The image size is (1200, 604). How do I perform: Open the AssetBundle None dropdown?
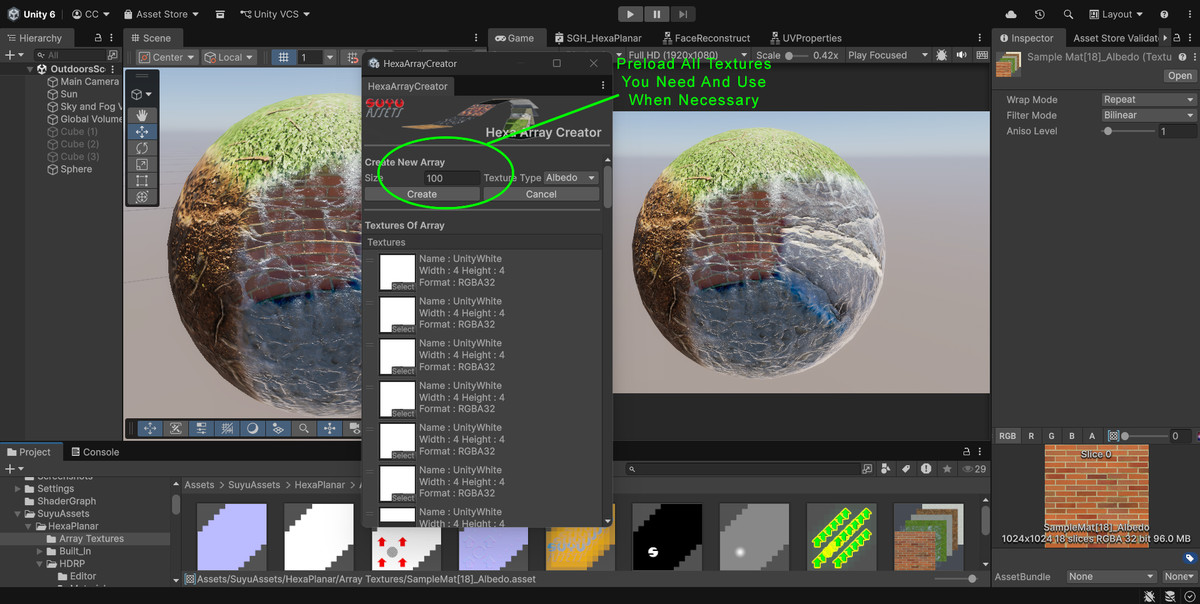pos(1111,577)
